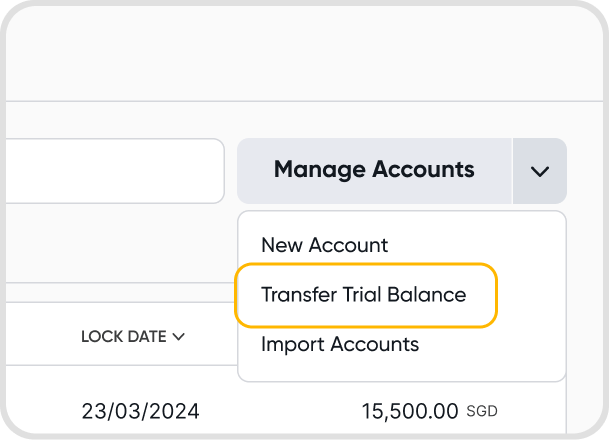609x440 pixels.
Task: Select Import Accounts in the dropdown
Action: pos(339,345)
